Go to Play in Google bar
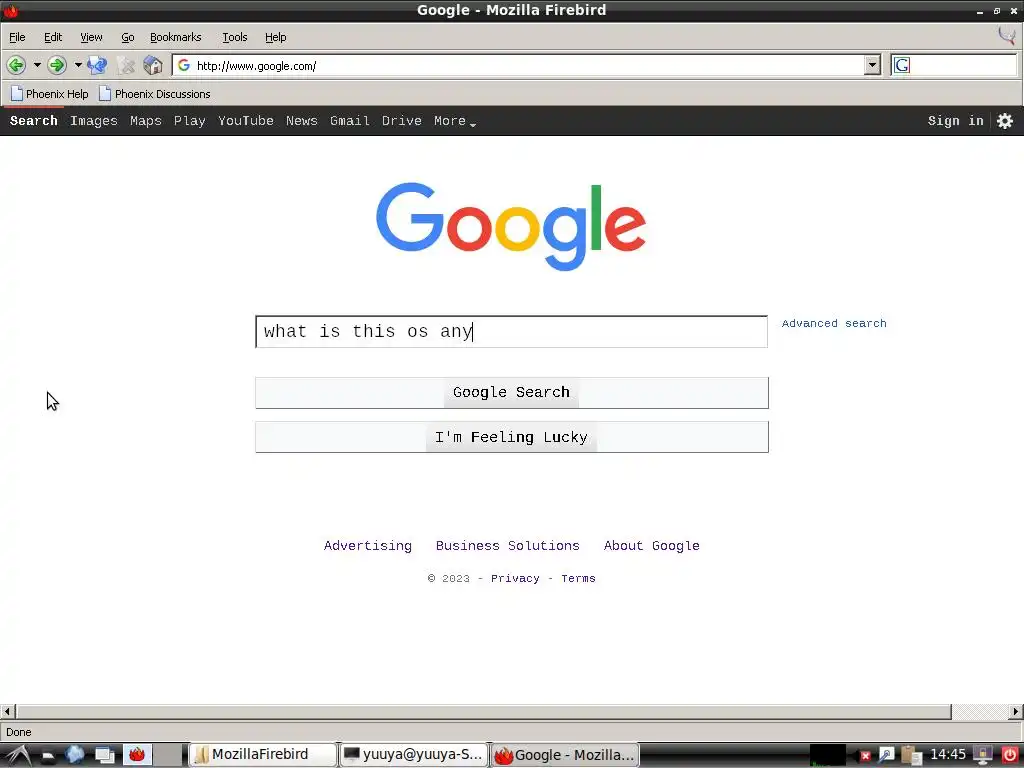This screenshot has height=768, width=1024. pyautogui.click(x=189, y=121)
